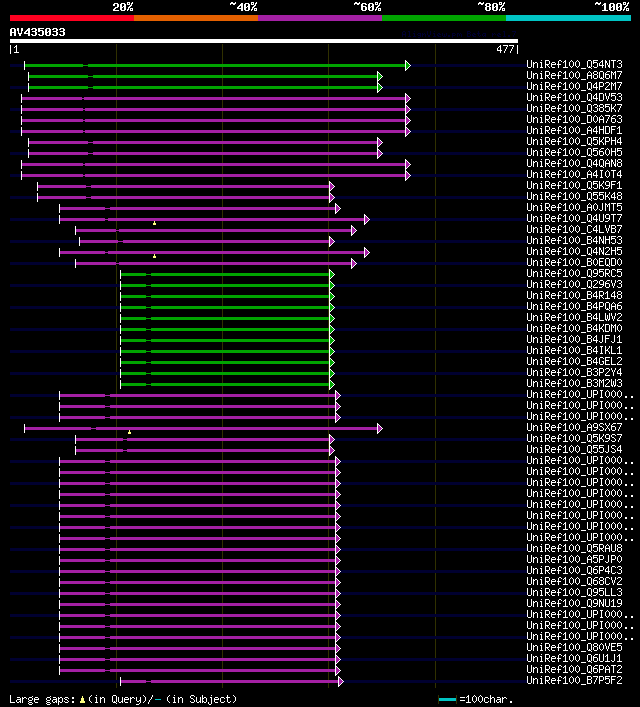Open the UniRef100_Q385K7 hit label
Screen dimensions: 640x707
(x=574, y=108)
